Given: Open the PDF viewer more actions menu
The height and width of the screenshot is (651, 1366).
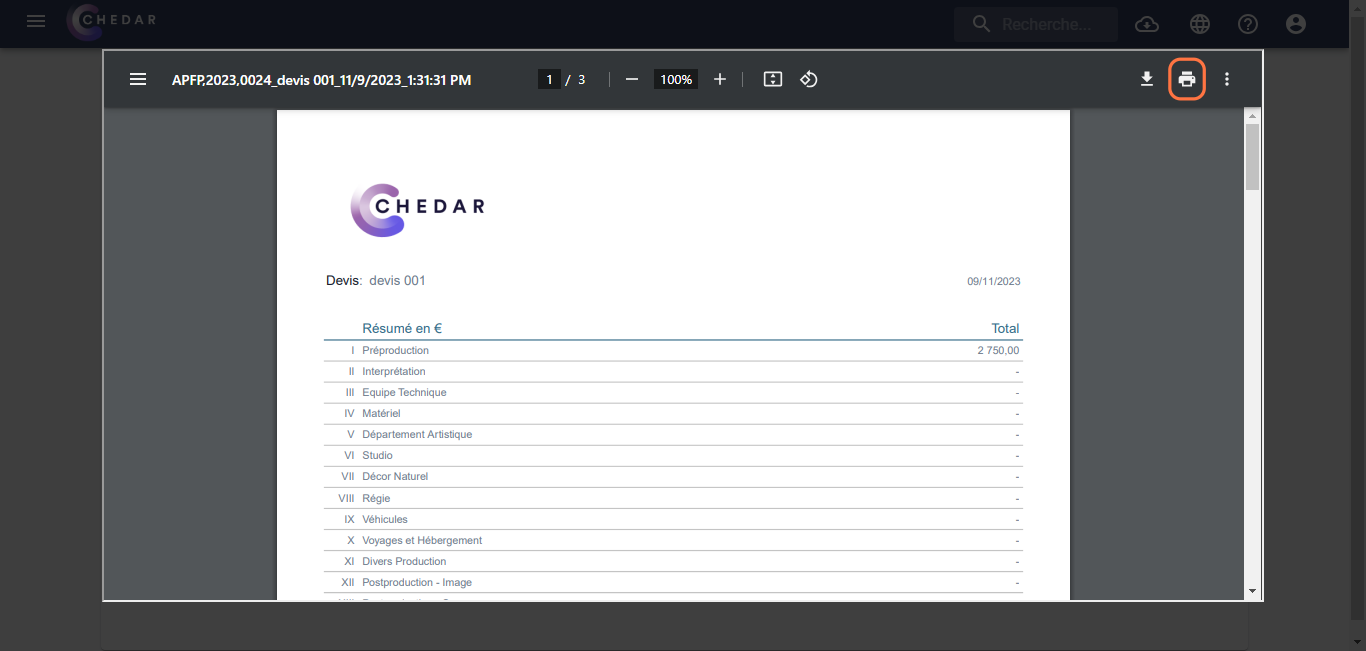Looking at the screenshot, I should pos(1227,79).
